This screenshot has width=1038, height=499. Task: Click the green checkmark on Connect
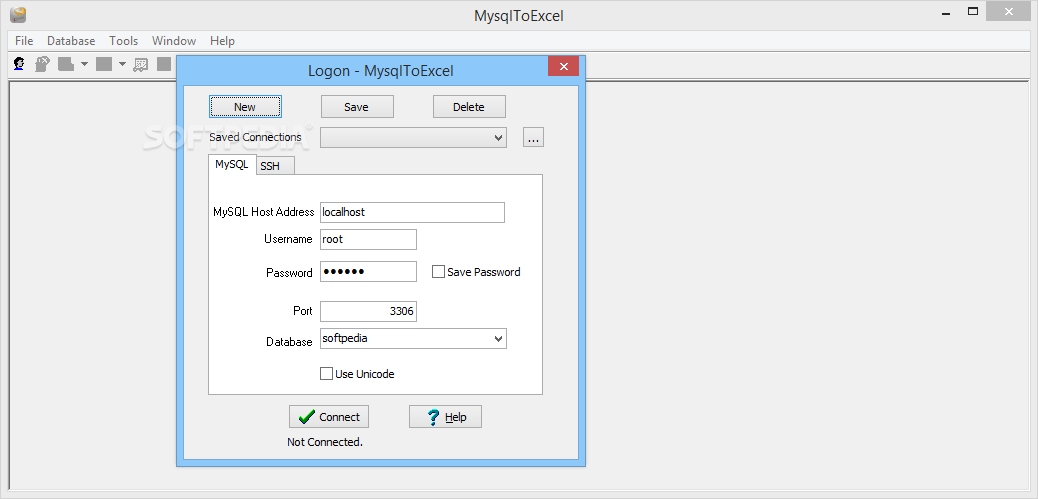[307, 417]
